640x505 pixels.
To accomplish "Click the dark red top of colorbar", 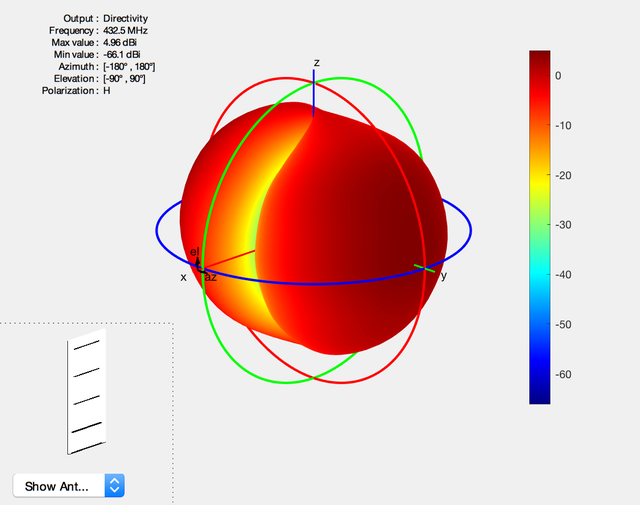I will pos(540,57).
